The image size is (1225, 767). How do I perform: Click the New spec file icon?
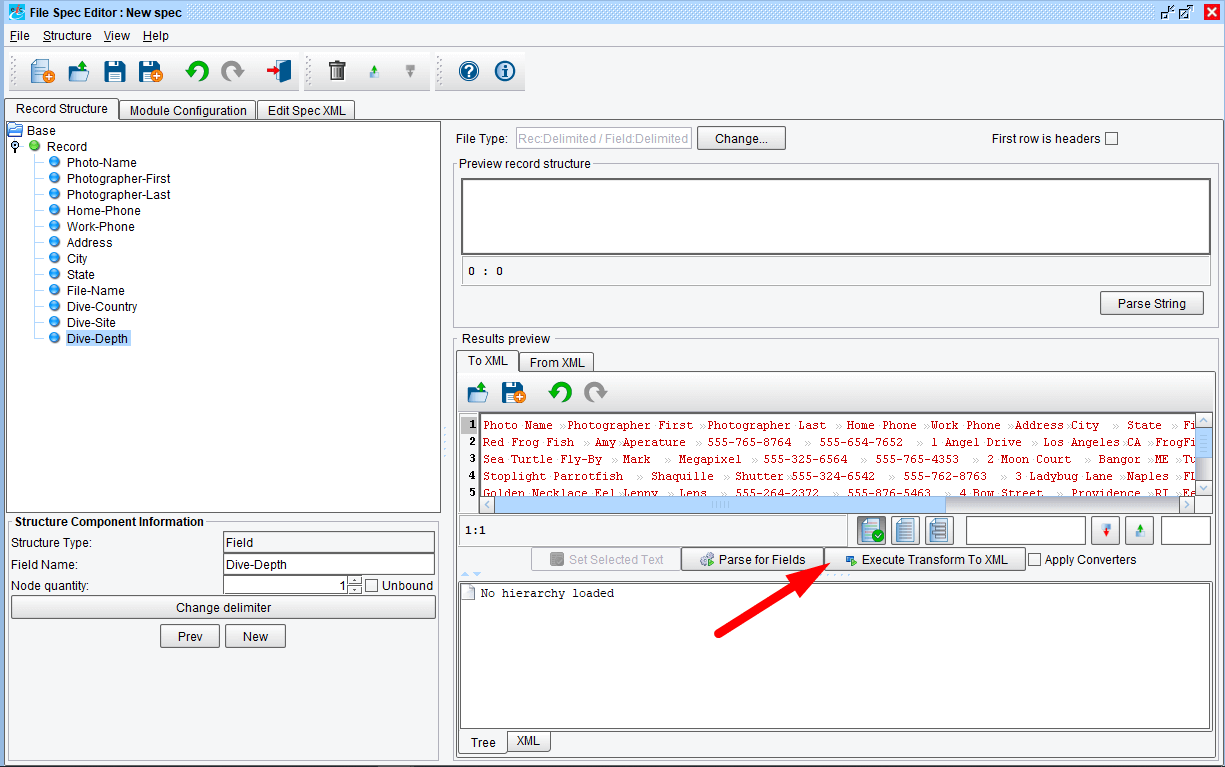point(42,72)
